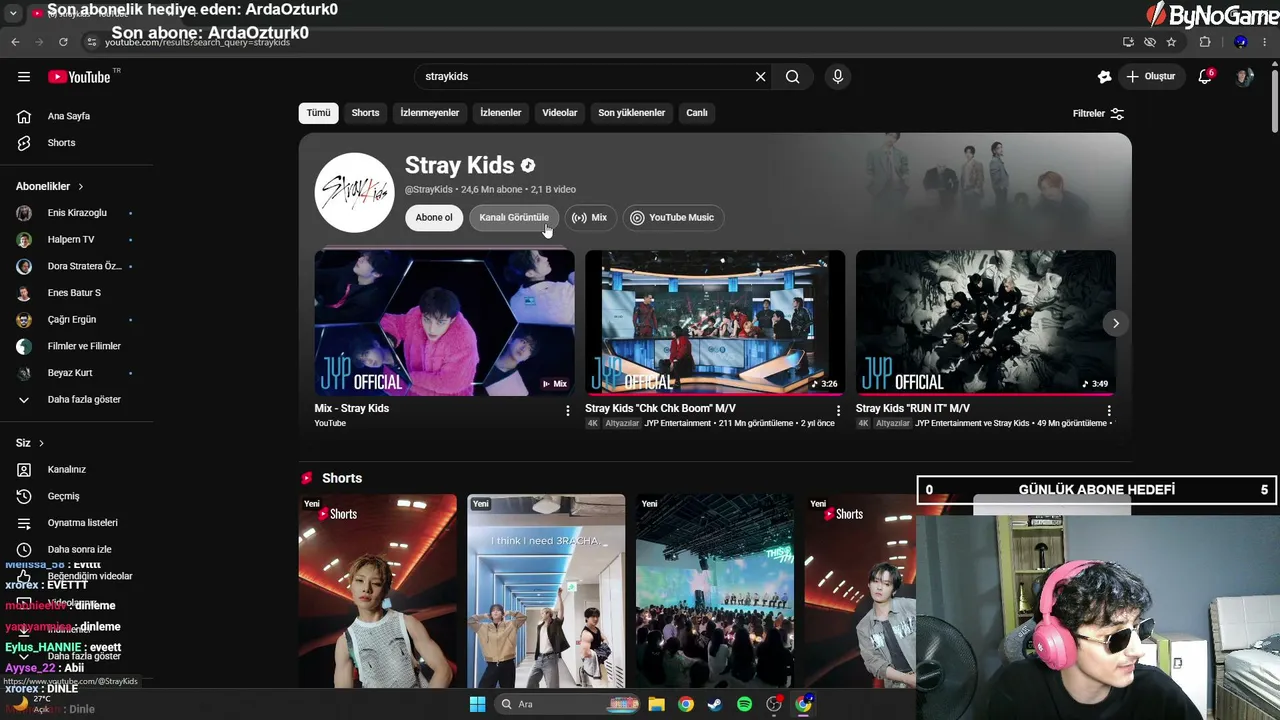The image size is (1280, 720).
Task: Open the Çağrı Ergün subscription
Action: click(x=72, y=320)
